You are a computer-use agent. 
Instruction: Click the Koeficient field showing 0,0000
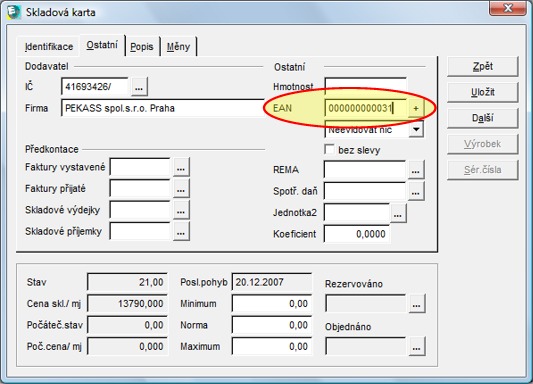click(x=357, y=234)
